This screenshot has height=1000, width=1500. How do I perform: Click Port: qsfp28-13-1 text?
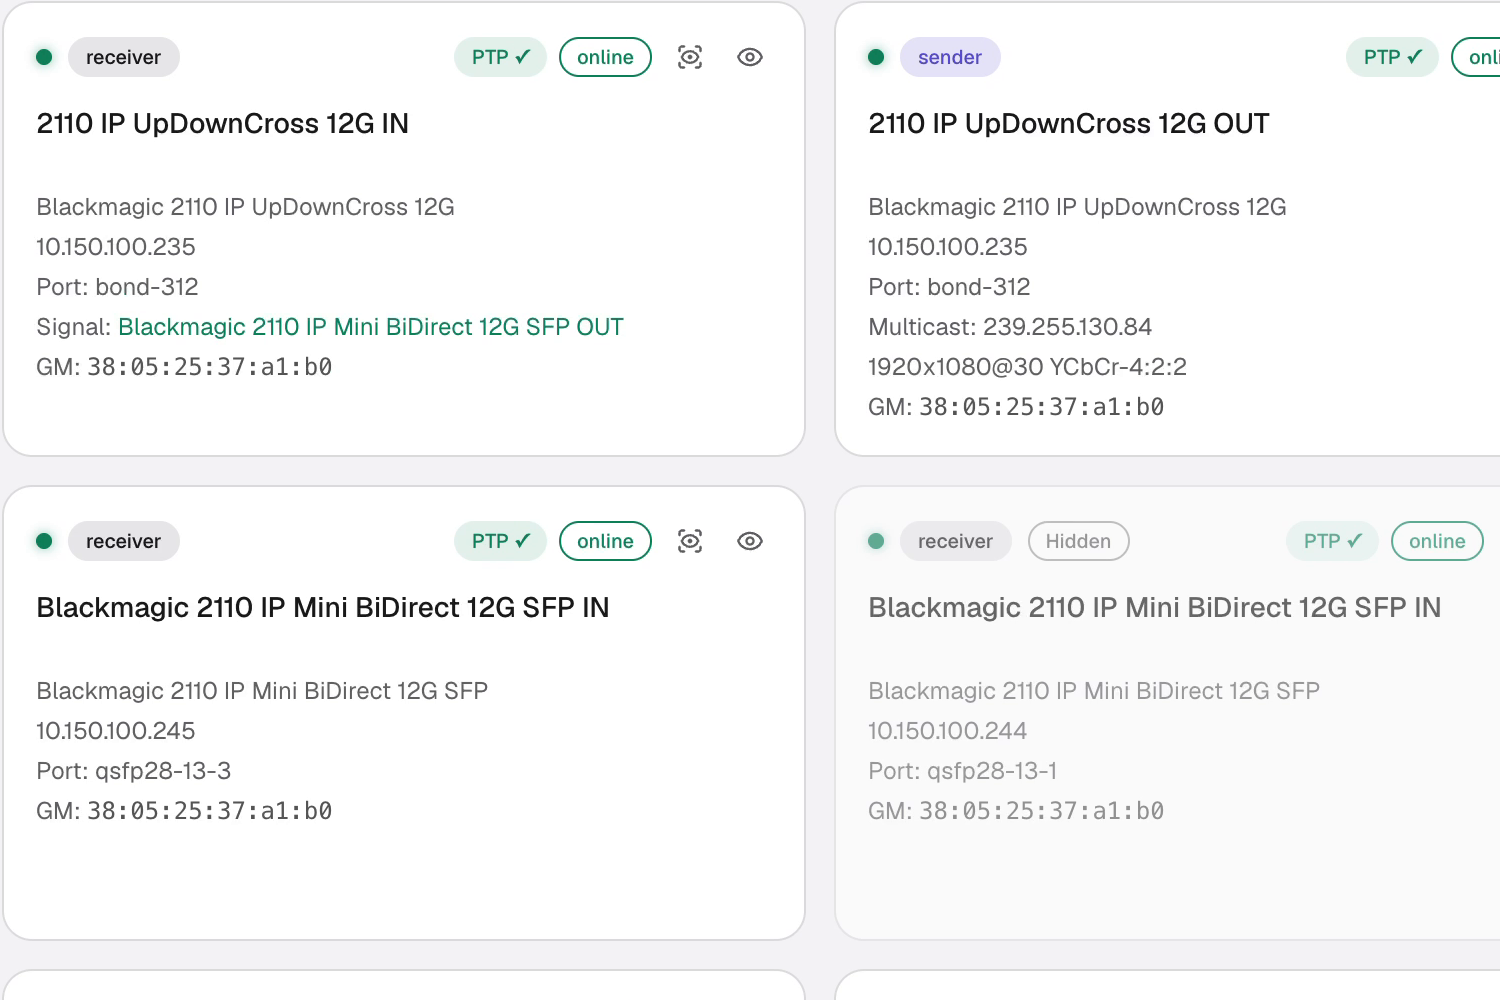point(963,771)
